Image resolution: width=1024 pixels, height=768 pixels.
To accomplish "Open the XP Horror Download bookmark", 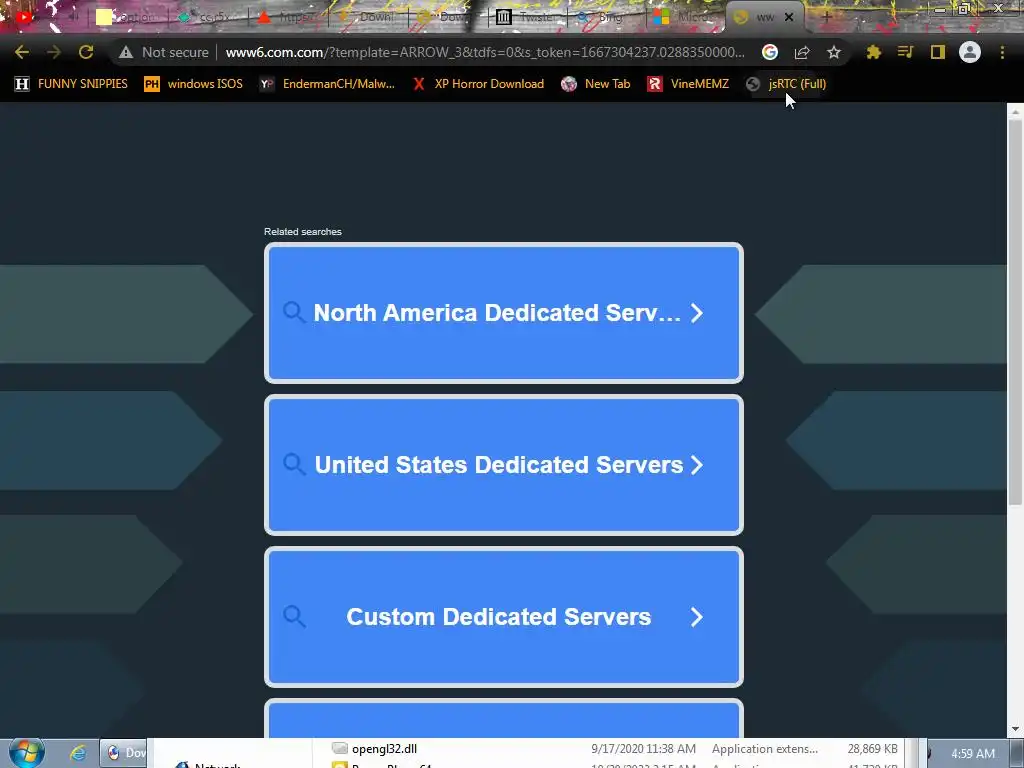I will [x=479, y=84].
